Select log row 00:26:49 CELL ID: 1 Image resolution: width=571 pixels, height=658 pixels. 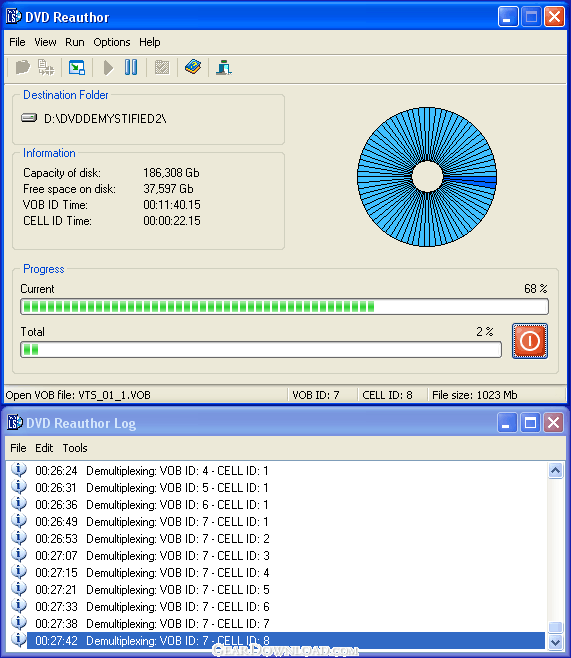click(x=286, y=522)
